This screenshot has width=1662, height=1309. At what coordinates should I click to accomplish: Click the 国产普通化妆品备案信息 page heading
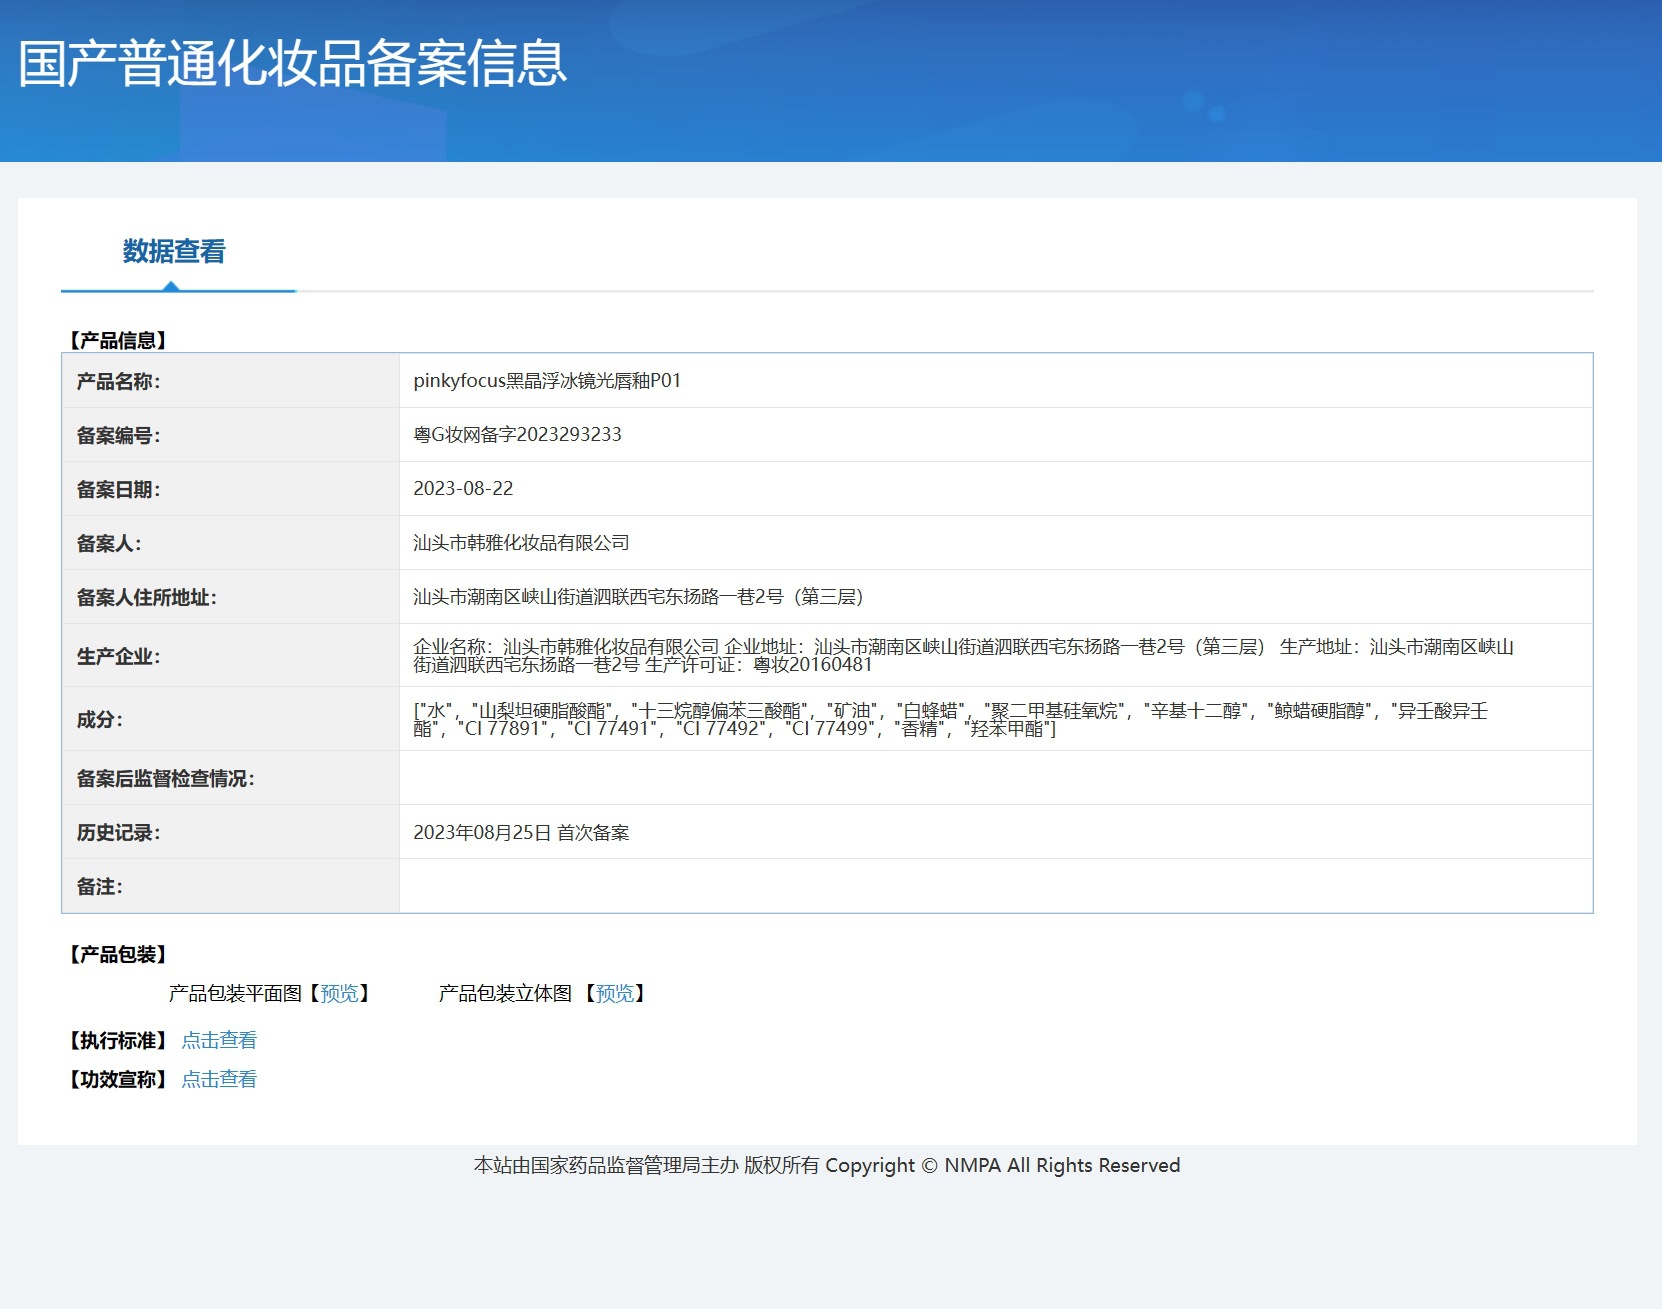(x=292, y=64)
